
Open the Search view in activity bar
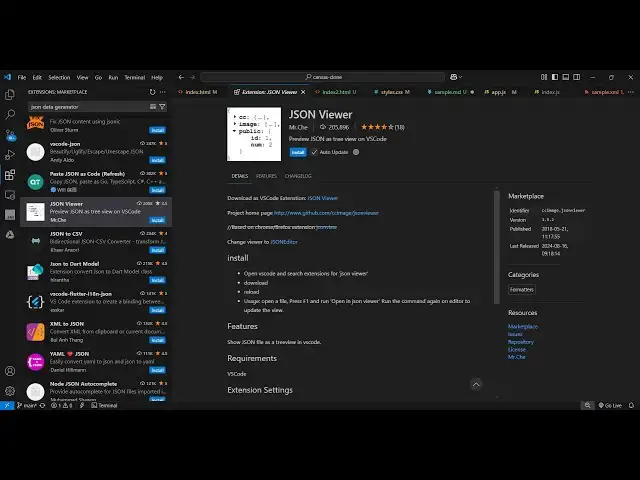[10, 115]
